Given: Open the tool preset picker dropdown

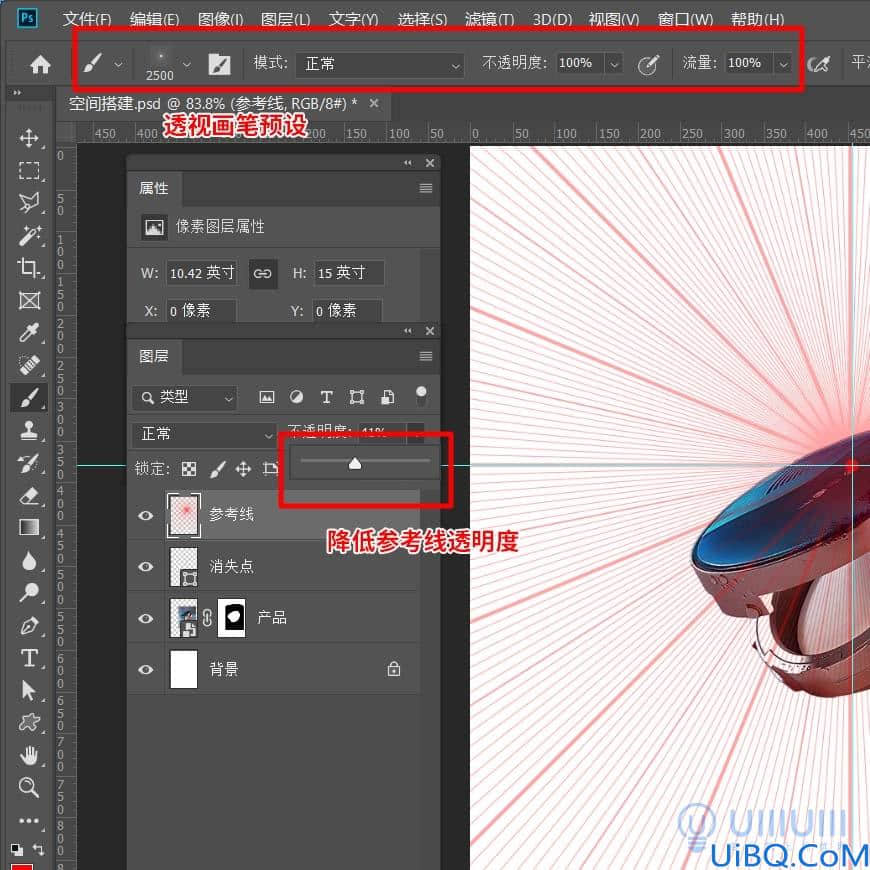Looking at the screenshot, I should tap(119, 64).
